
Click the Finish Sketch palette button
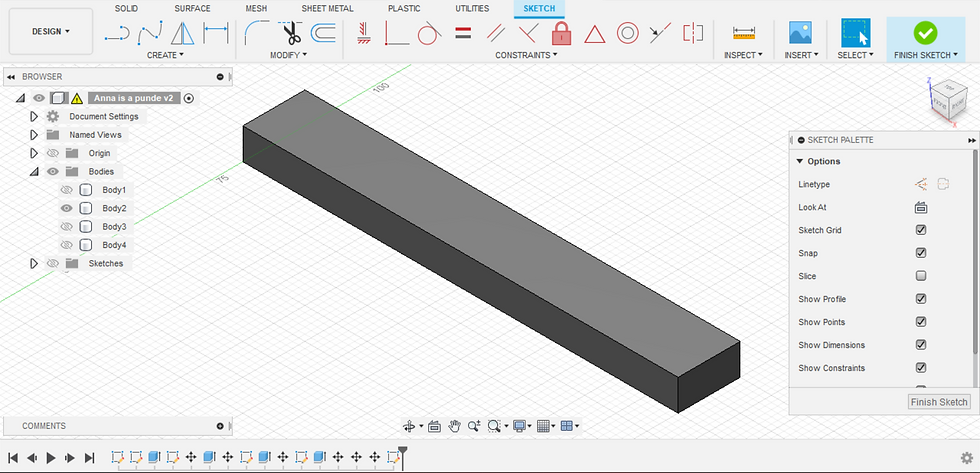coord(939,402)
